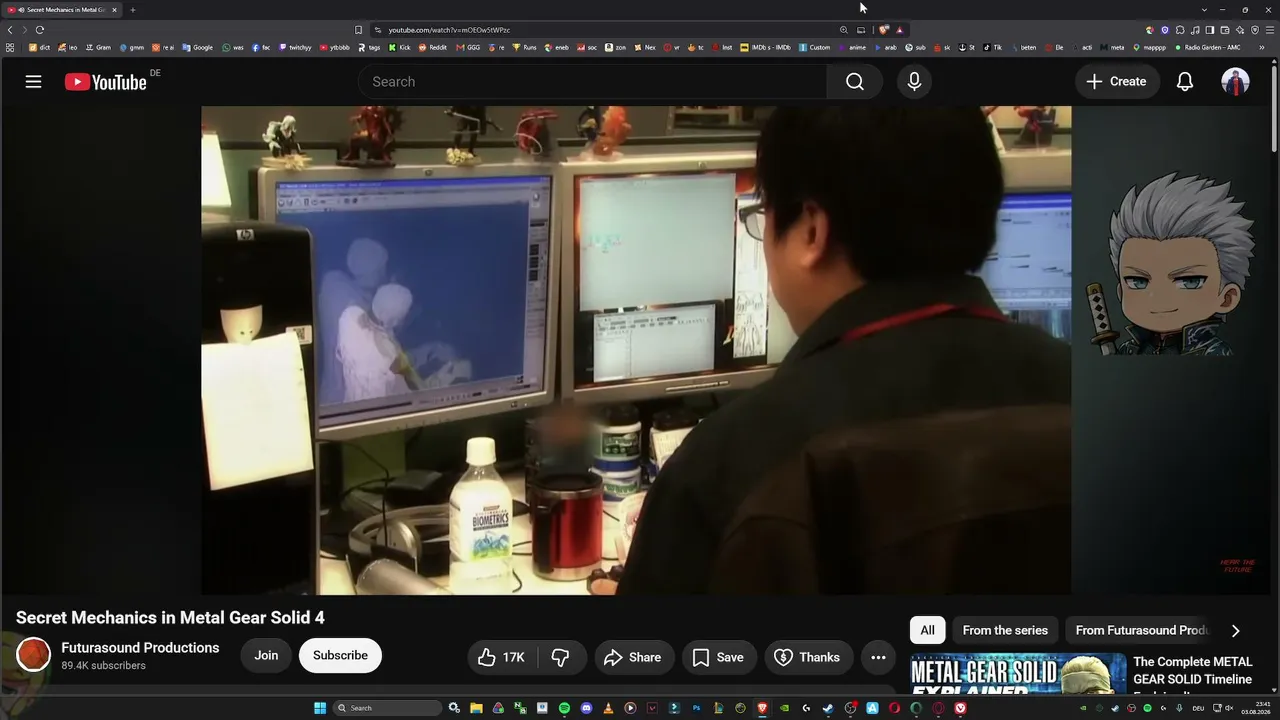Viewport: 1280px width, 720px height.
Task: Open YouTube notifications bell
Action: 1185,82
